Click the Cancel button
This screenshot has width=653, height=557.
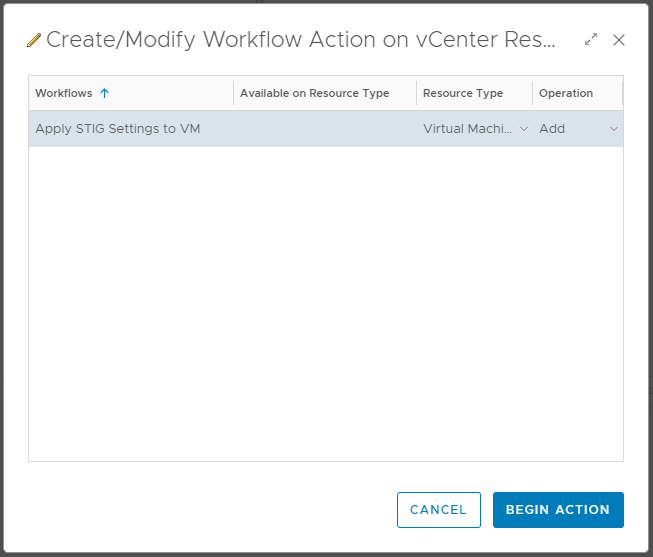tap(439, 510)
